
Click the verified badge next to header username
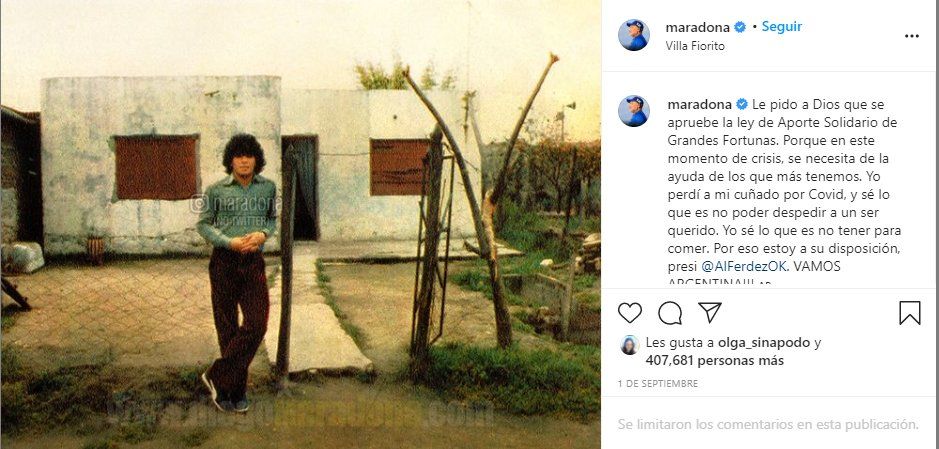[x=740, y=27]
